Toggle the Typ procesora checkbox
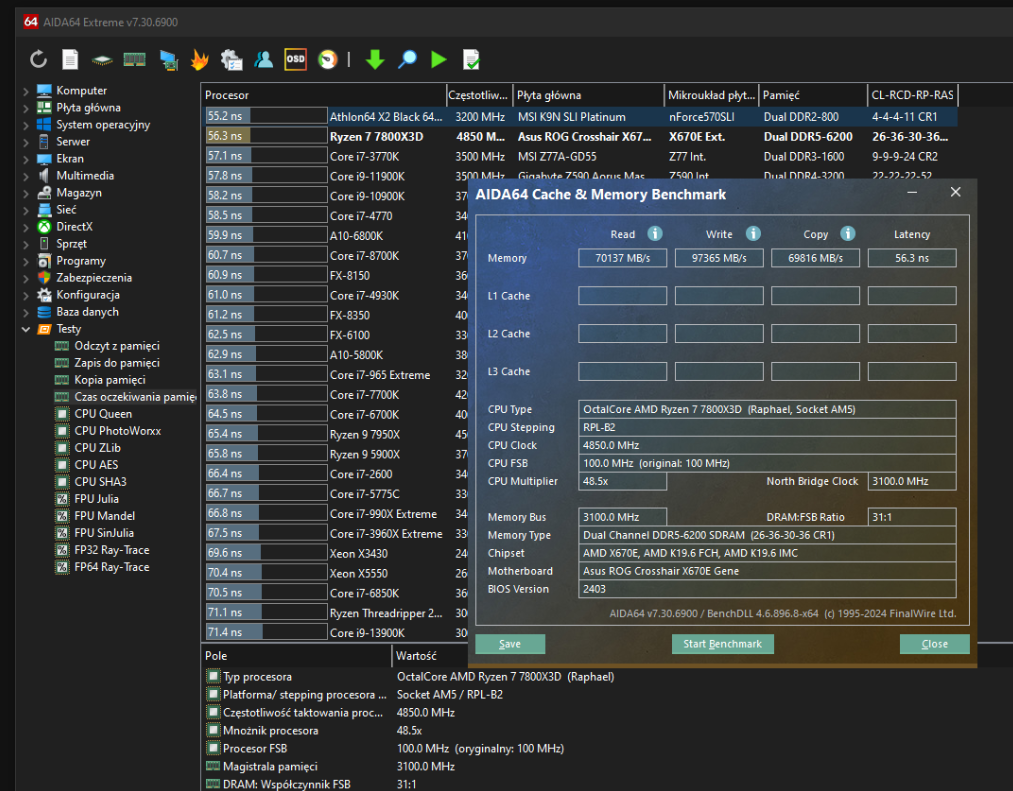 (x=213, y=677)
